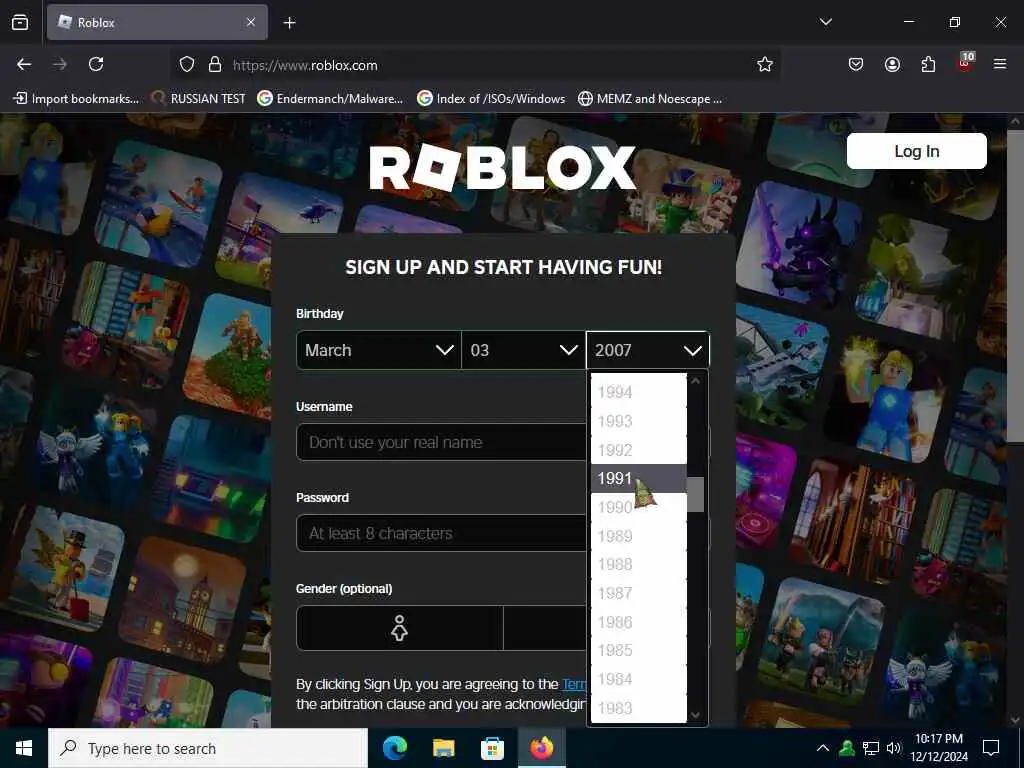Viewport: 1024px width, 768px height.
Task: Open Firefox View in the tab bar
Action: [20, 22]
